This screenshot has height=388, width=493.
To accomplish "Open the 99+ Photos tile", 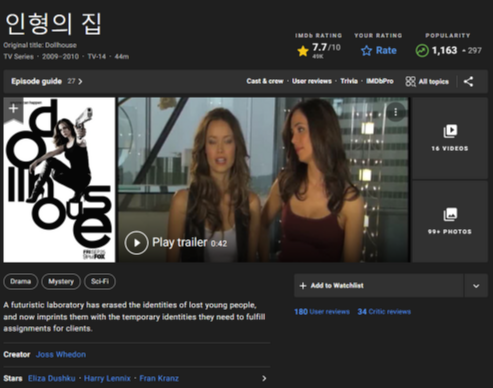I will click(x=450, y=221).
